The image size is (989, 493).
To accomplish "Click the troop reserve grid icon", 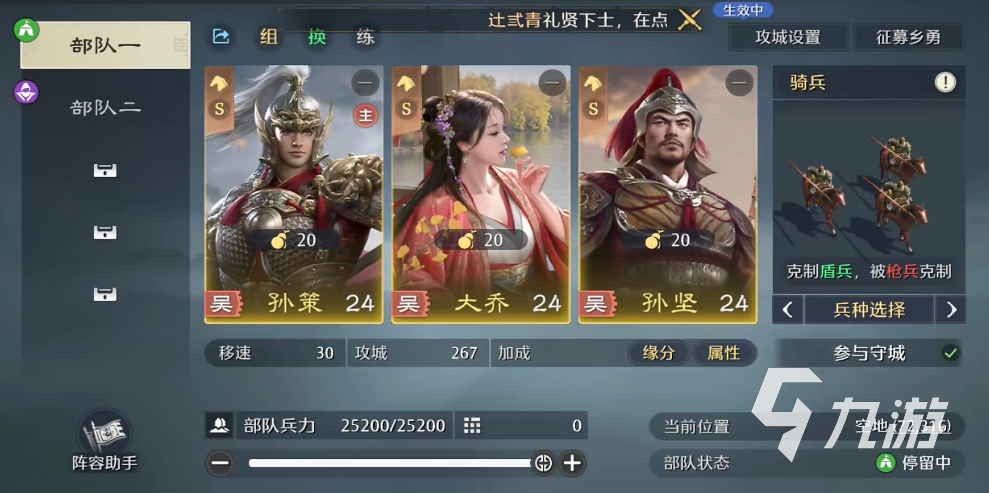I will (x=472, y=426).
